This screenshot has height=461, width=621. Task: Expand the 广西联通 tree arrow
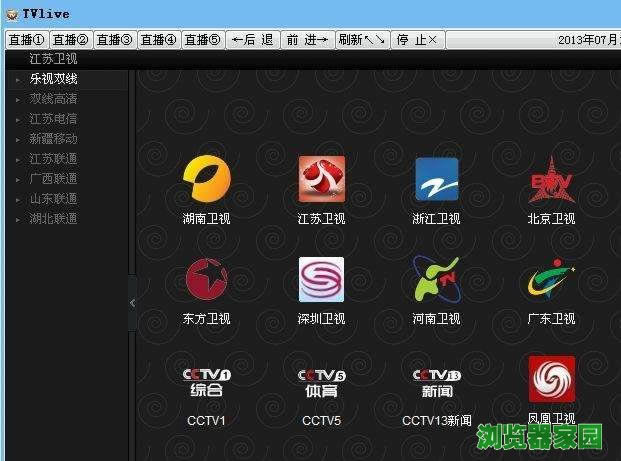pyautogui.click(x=18, y=180)
